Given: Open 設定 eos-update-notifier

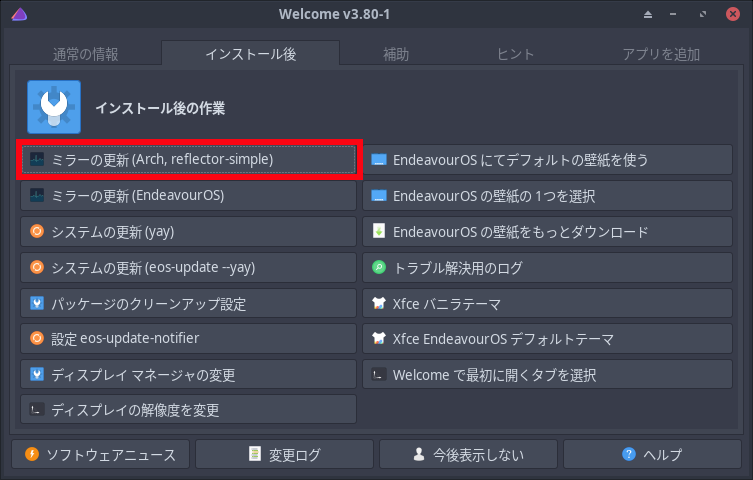Looking at the screenshot, I should coord(189,338).
